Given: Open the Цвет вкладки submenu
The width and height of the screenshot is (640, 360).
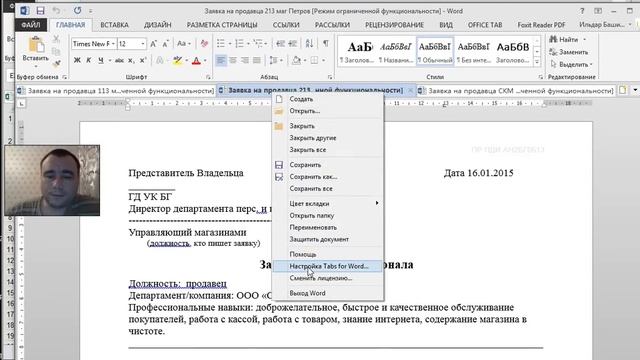Looking at the screenshot, I should pyautogui.click(x=328, y=203).
